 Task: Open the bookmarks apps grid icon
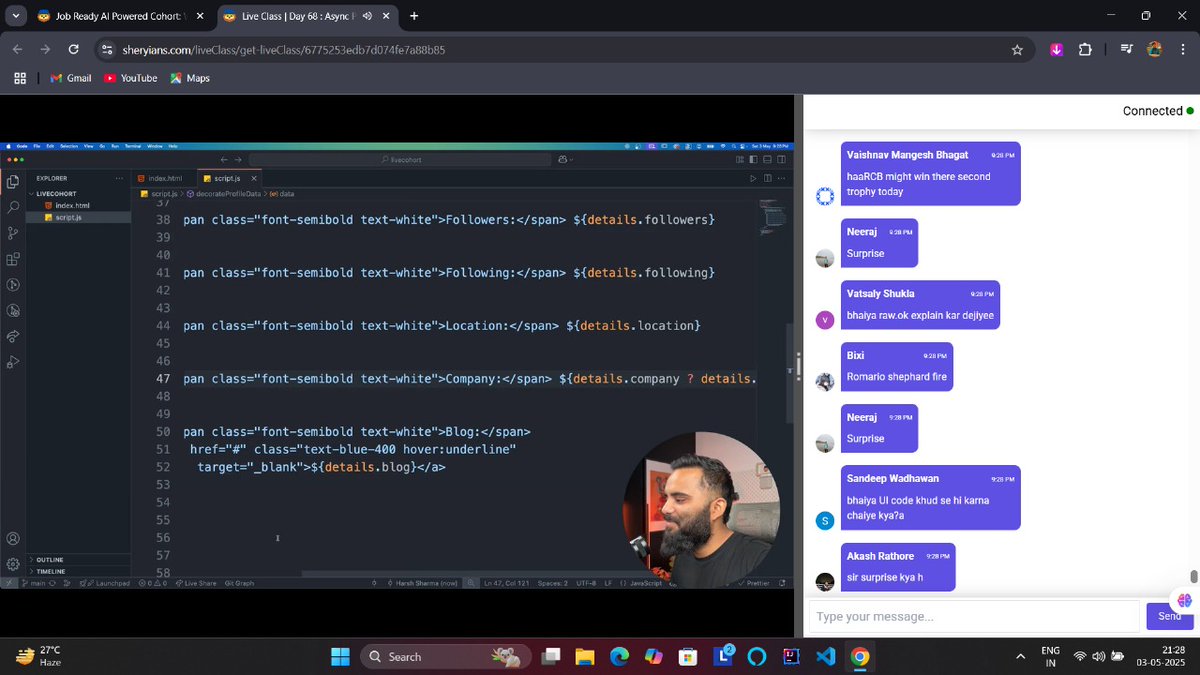pyautogui.click(x=19, y=78)
